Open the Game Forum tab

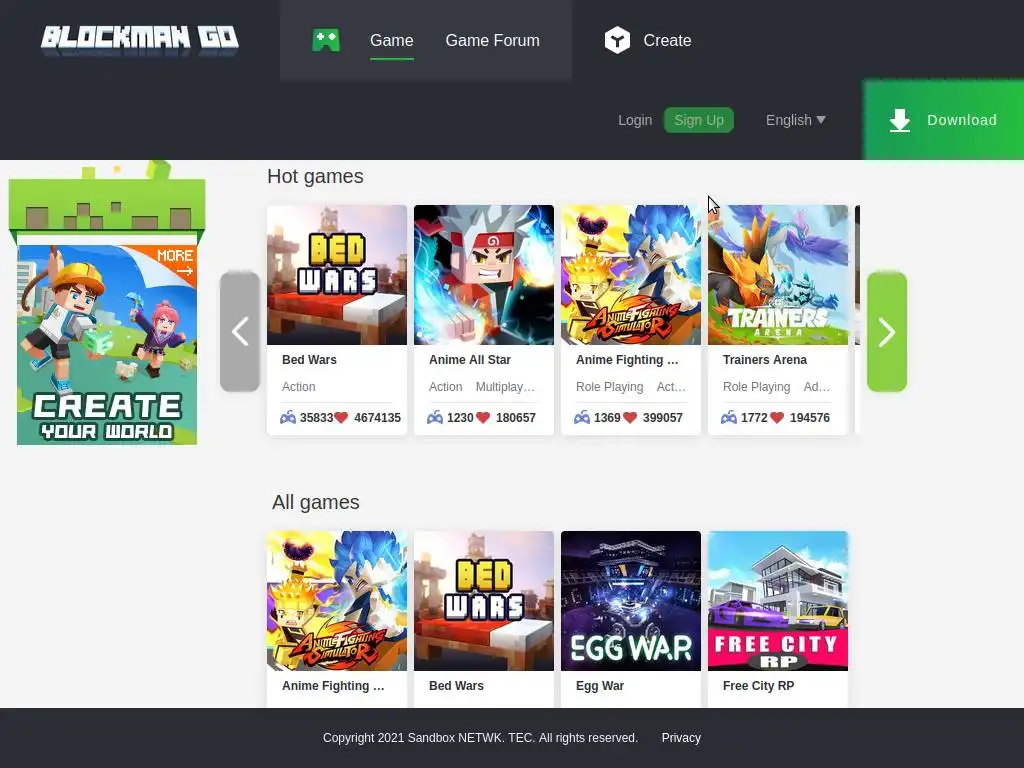pos(492,40)
